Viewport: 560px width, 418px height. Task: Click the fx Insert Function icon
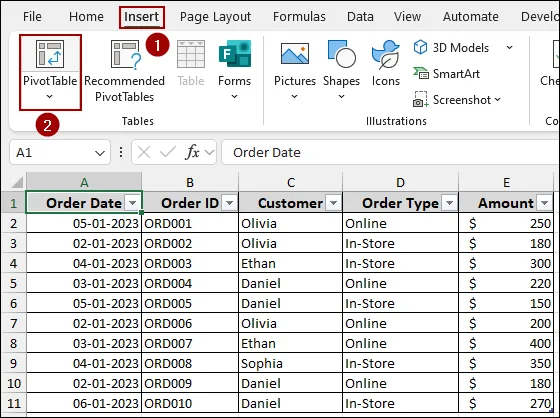click(192, 153)
